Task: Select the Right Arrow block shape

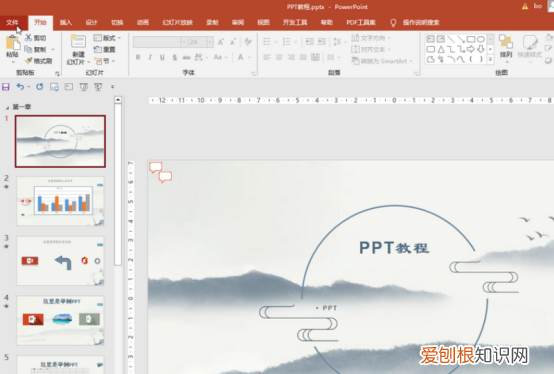Action: point(471,49)
